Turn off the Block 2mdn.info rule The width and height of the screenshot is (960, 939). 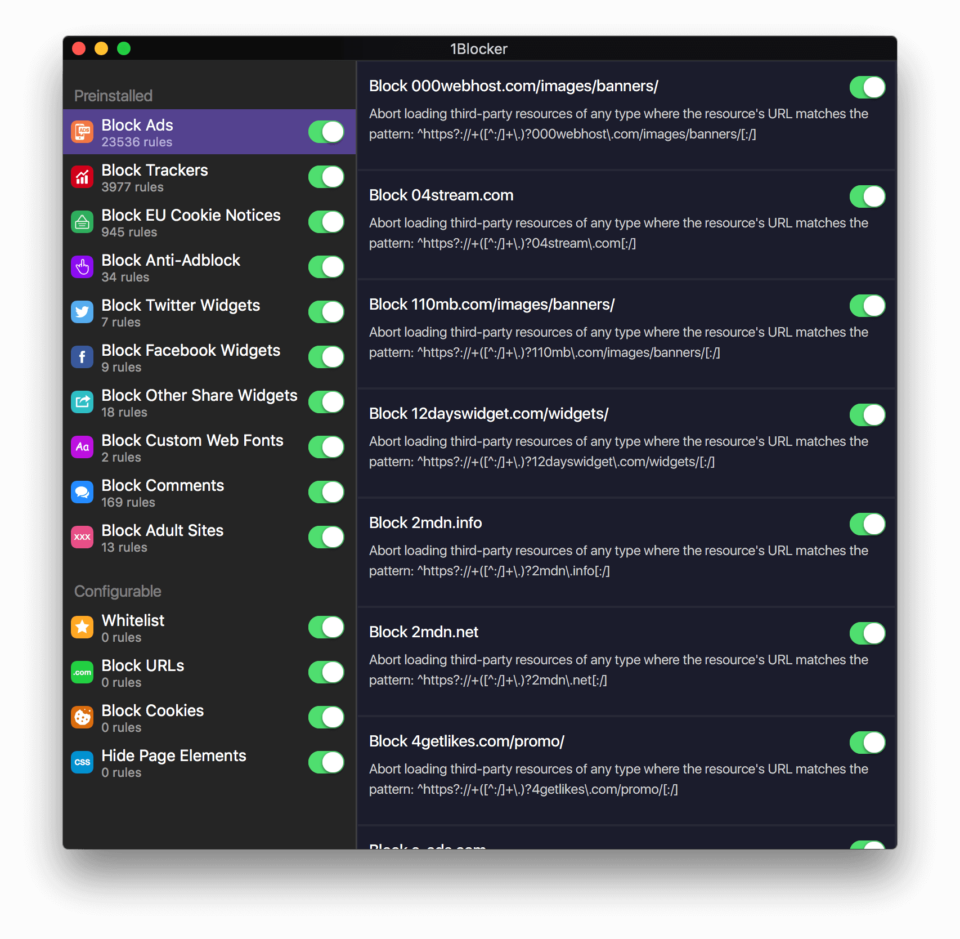click(x=867, y=524)
